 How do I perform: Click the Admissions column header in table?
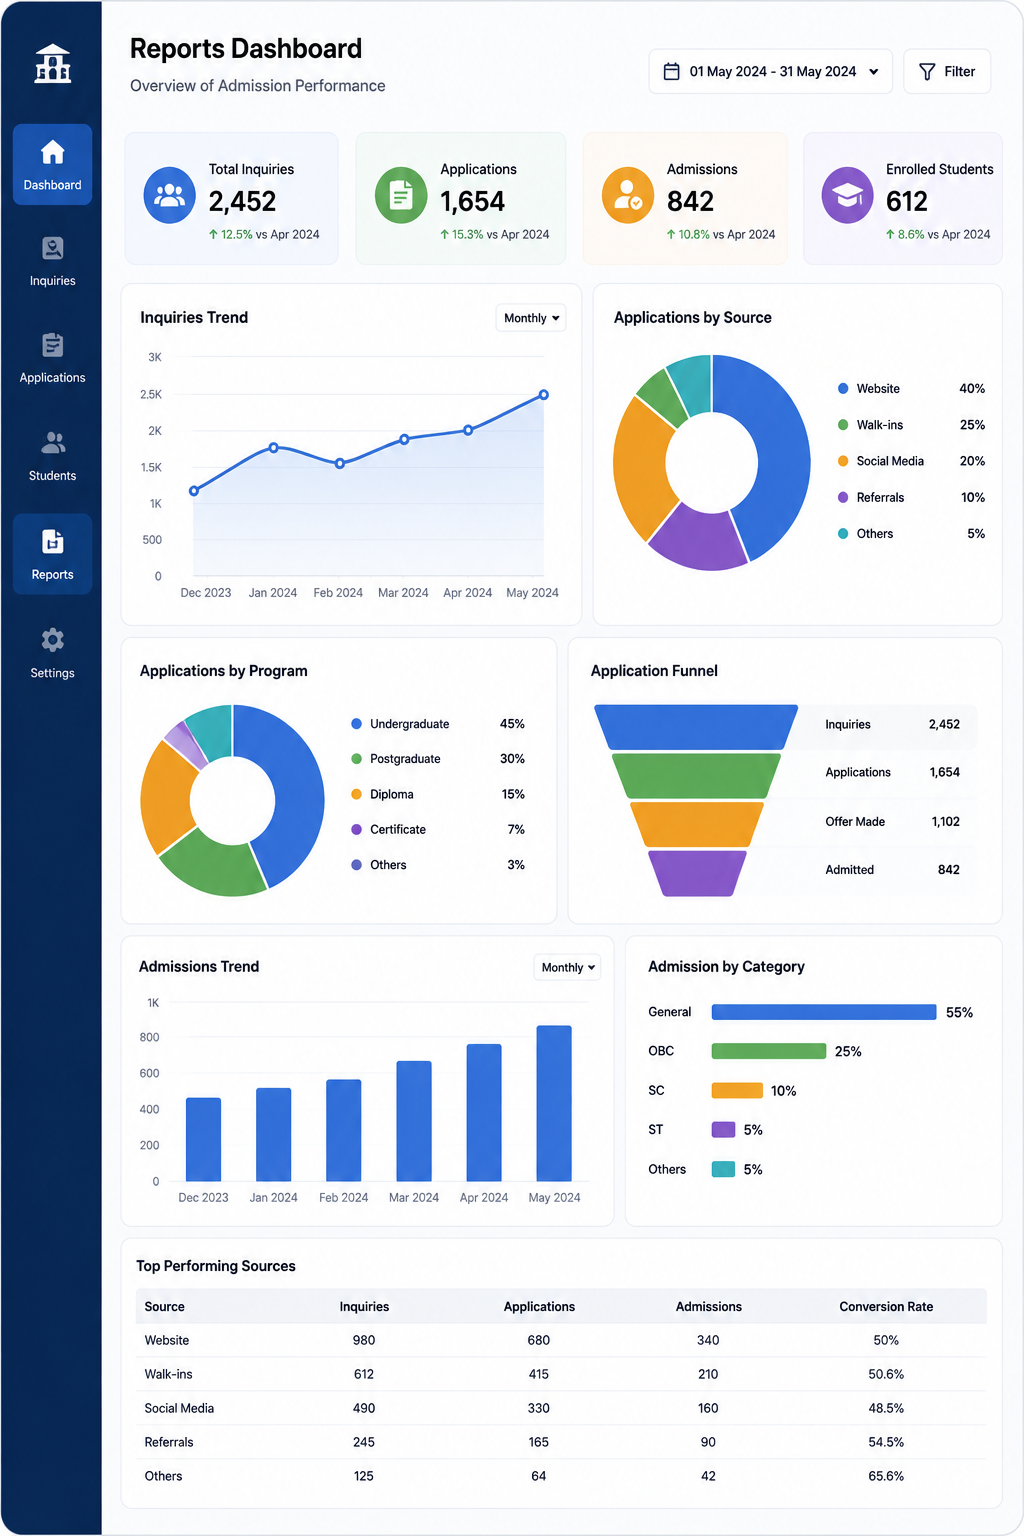coord(708,1307)
